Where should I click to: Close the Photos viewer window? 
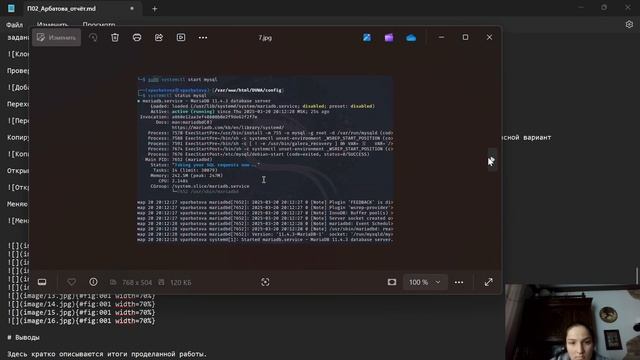pos(489,37)
